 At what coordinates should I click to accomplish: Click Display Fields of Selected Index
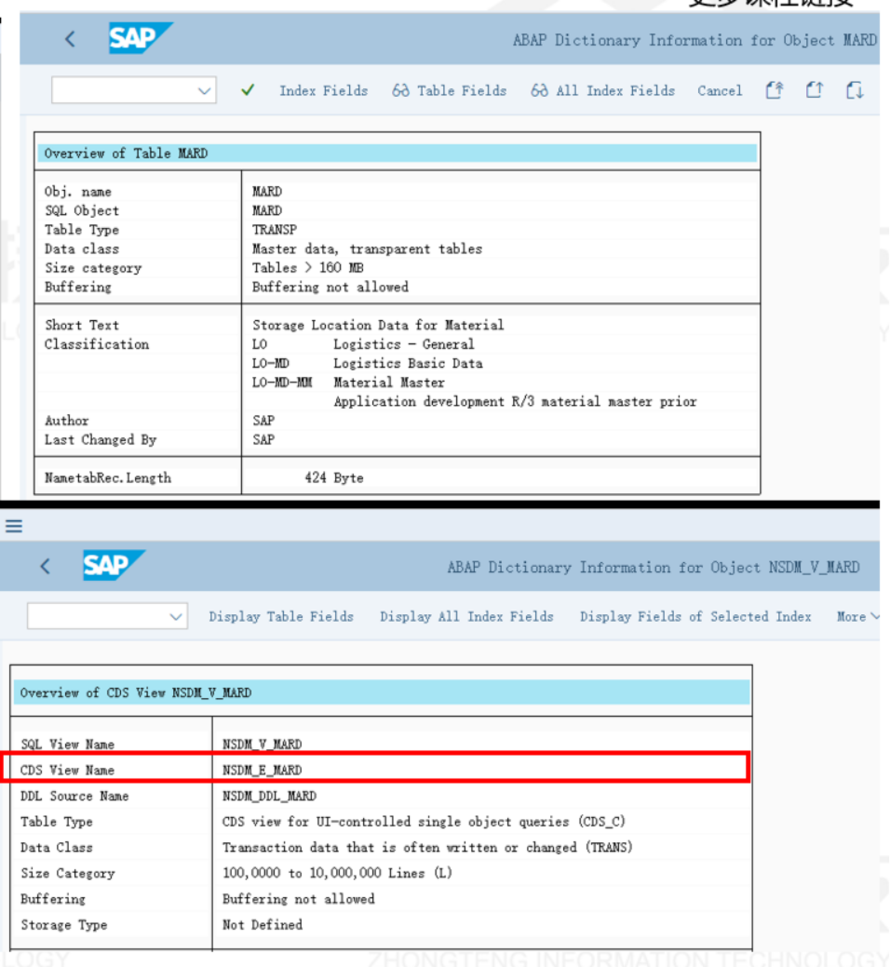(695, 617)
